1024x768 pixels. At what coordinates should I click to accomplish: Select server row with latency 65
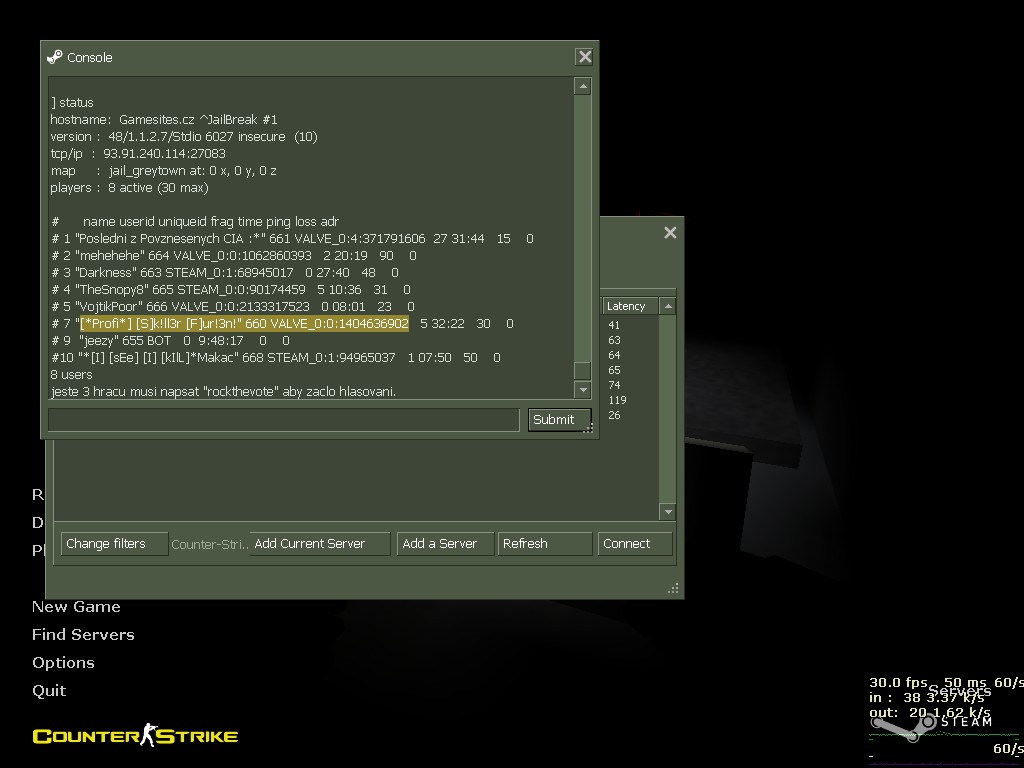[x=614, y=370]
